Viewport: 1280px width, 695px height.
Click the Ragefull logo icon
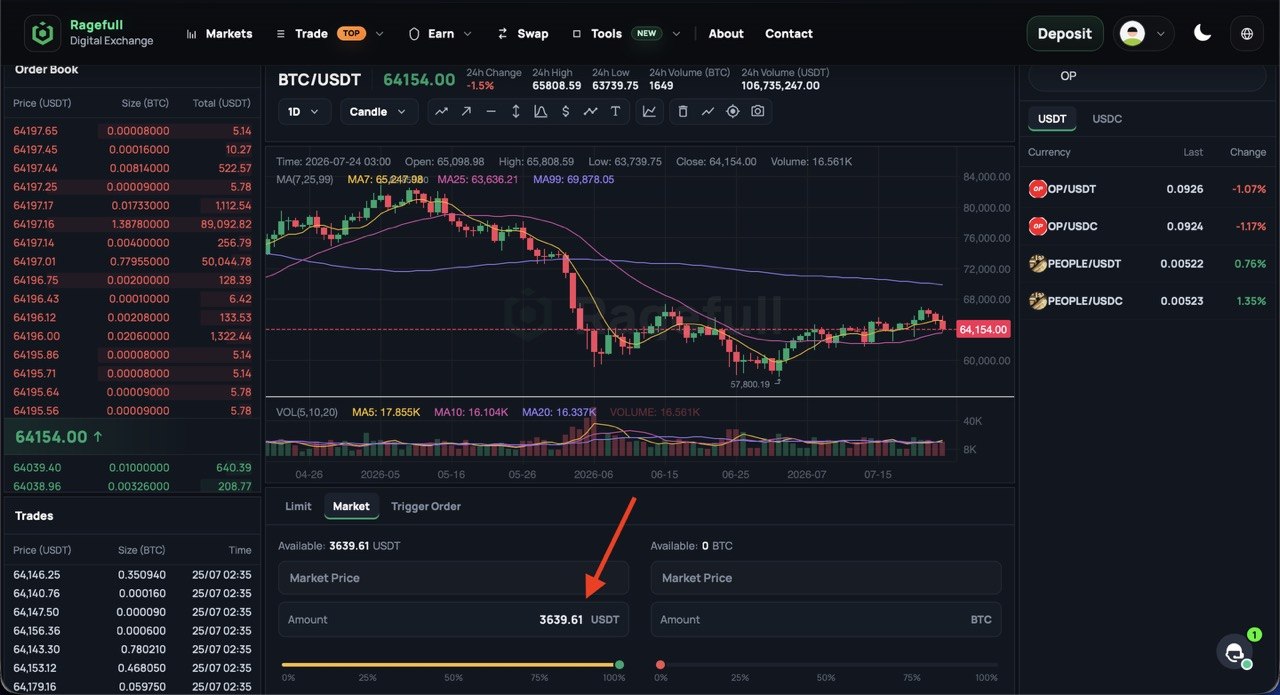point(42,33)
